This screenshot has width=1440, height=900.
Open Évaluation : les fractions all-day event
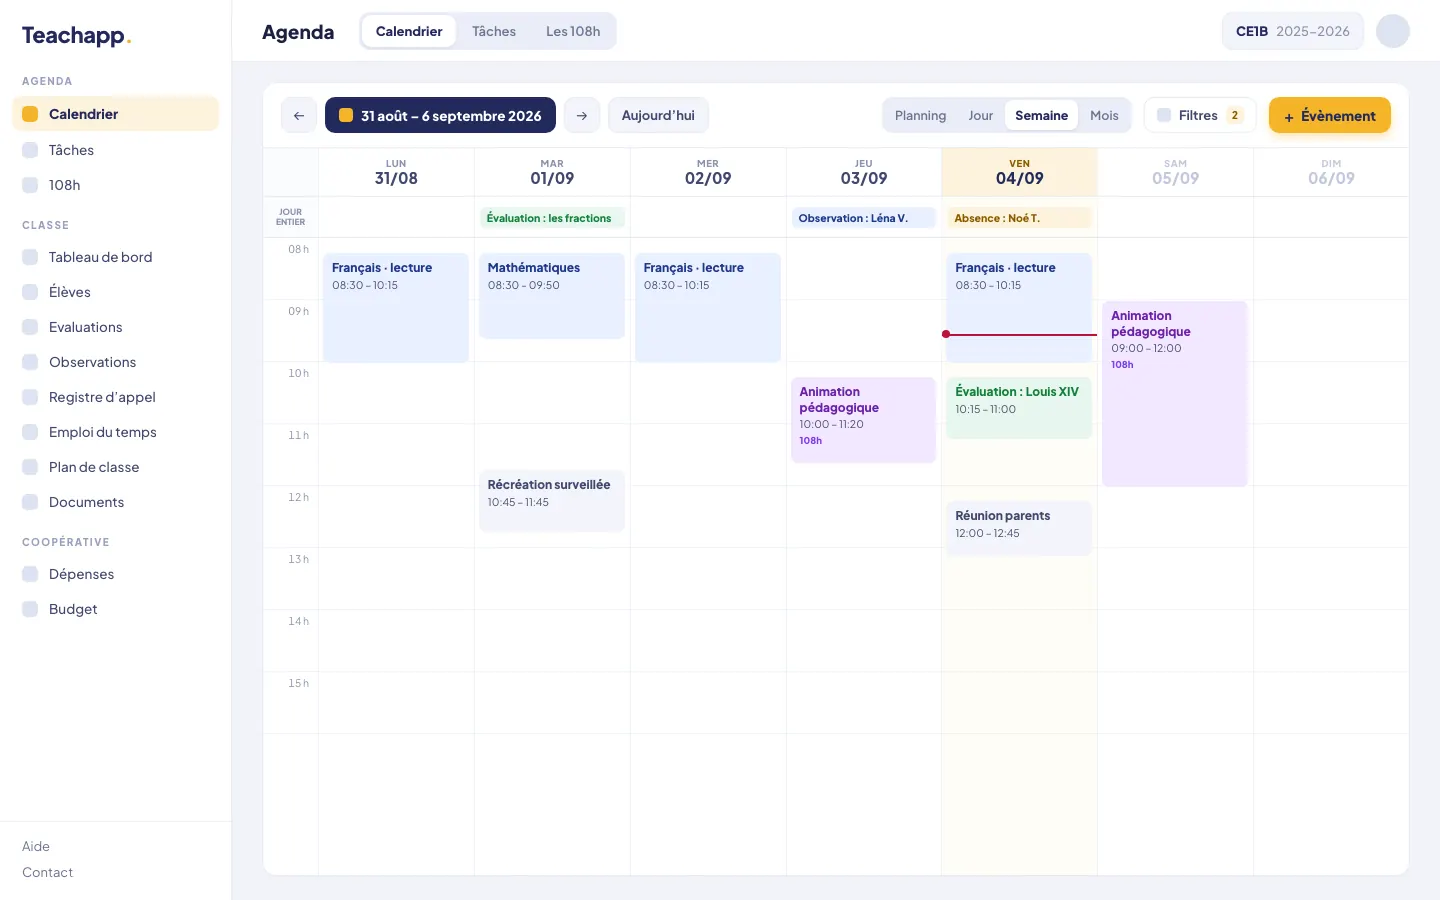[x=552, y=218]
